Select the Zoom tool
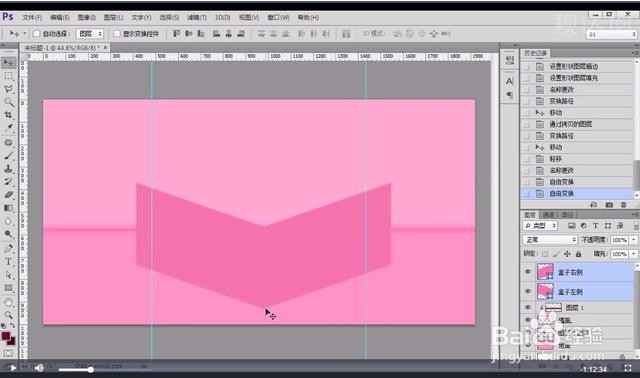Screen dimensions: 640x378 point(8,315)
